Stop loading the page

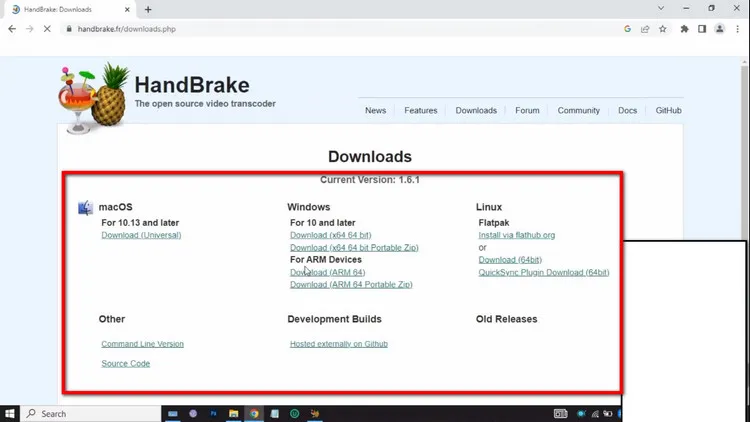47,29
